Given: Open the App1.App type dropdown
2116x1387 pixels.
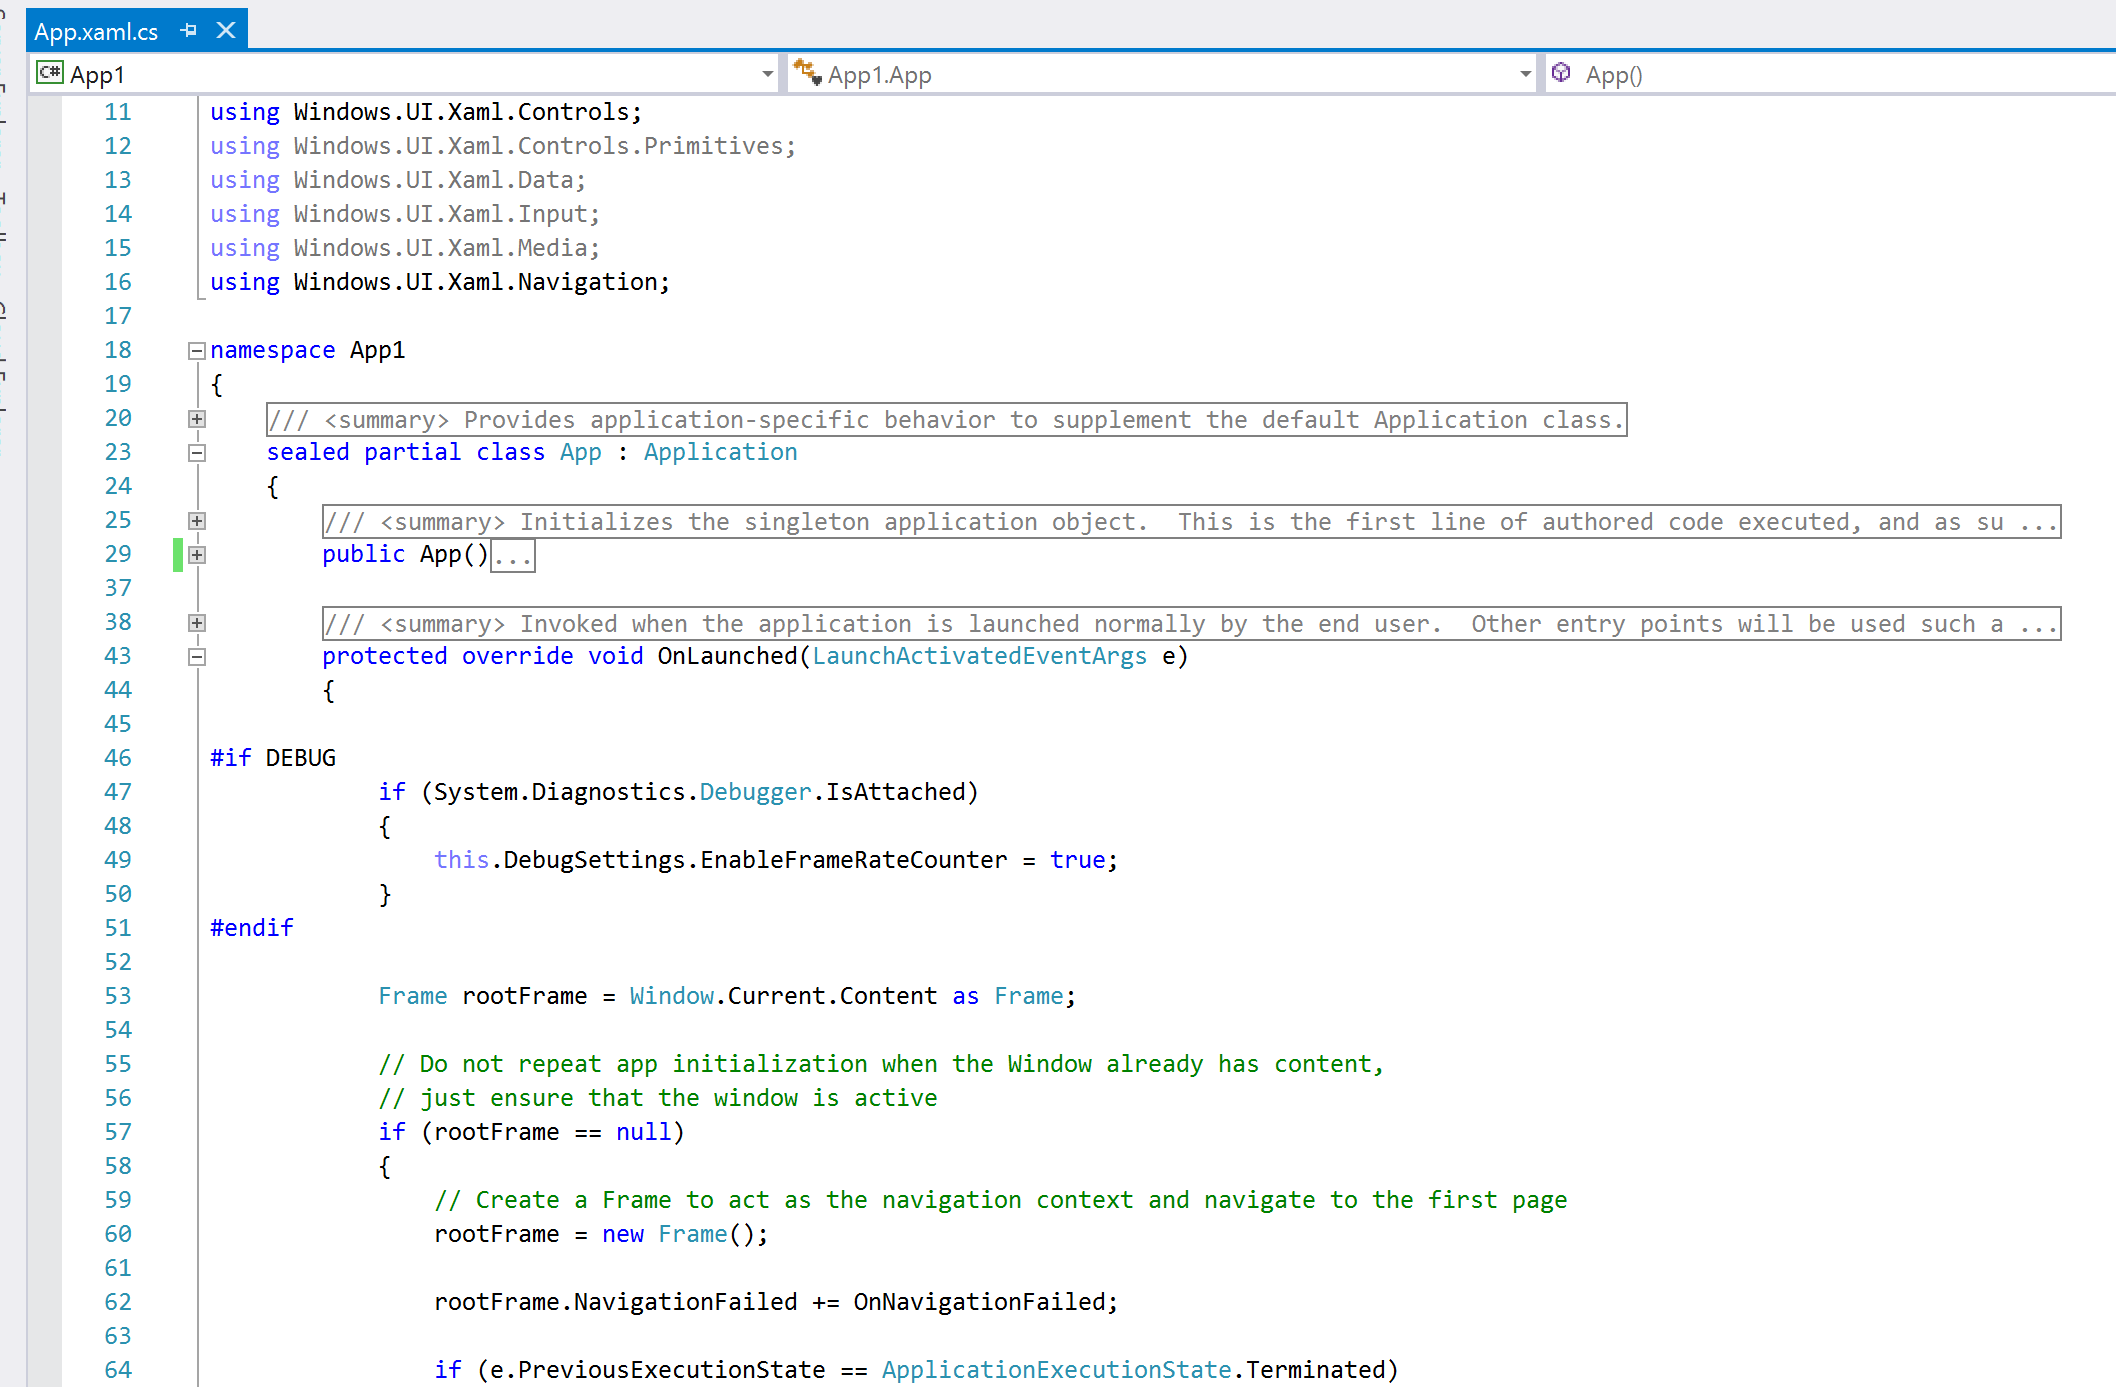Looking at the screenshot, I should pos(1525,74).
